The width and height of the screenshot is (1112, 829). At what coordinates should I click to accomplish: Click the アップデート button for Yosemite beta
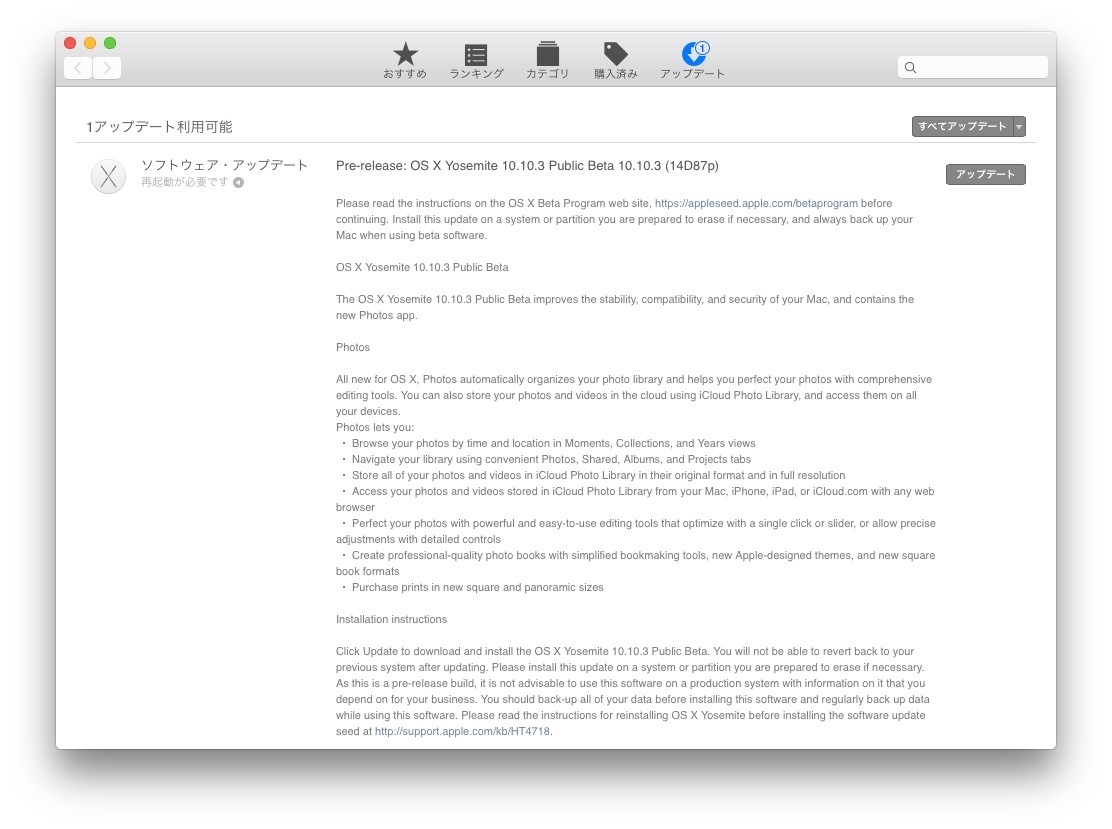coord(986,174)
